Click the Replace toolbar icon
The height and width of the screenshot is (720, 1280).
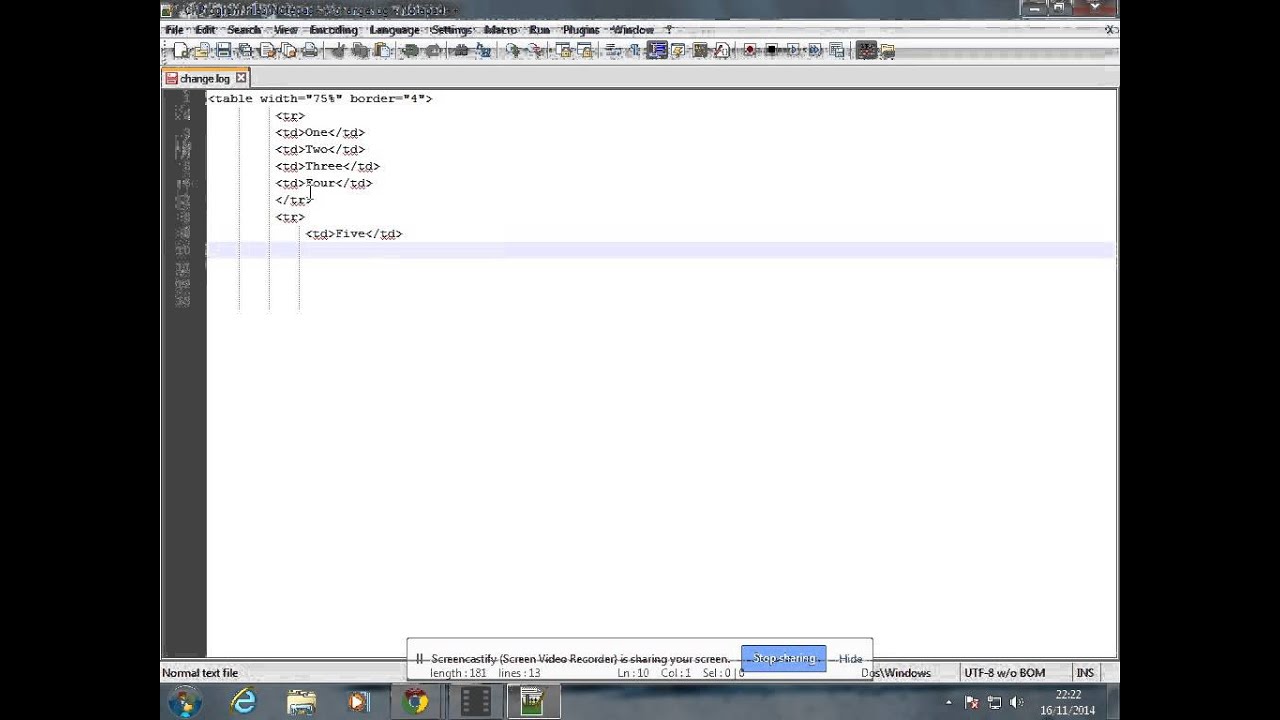click(483, 50)
